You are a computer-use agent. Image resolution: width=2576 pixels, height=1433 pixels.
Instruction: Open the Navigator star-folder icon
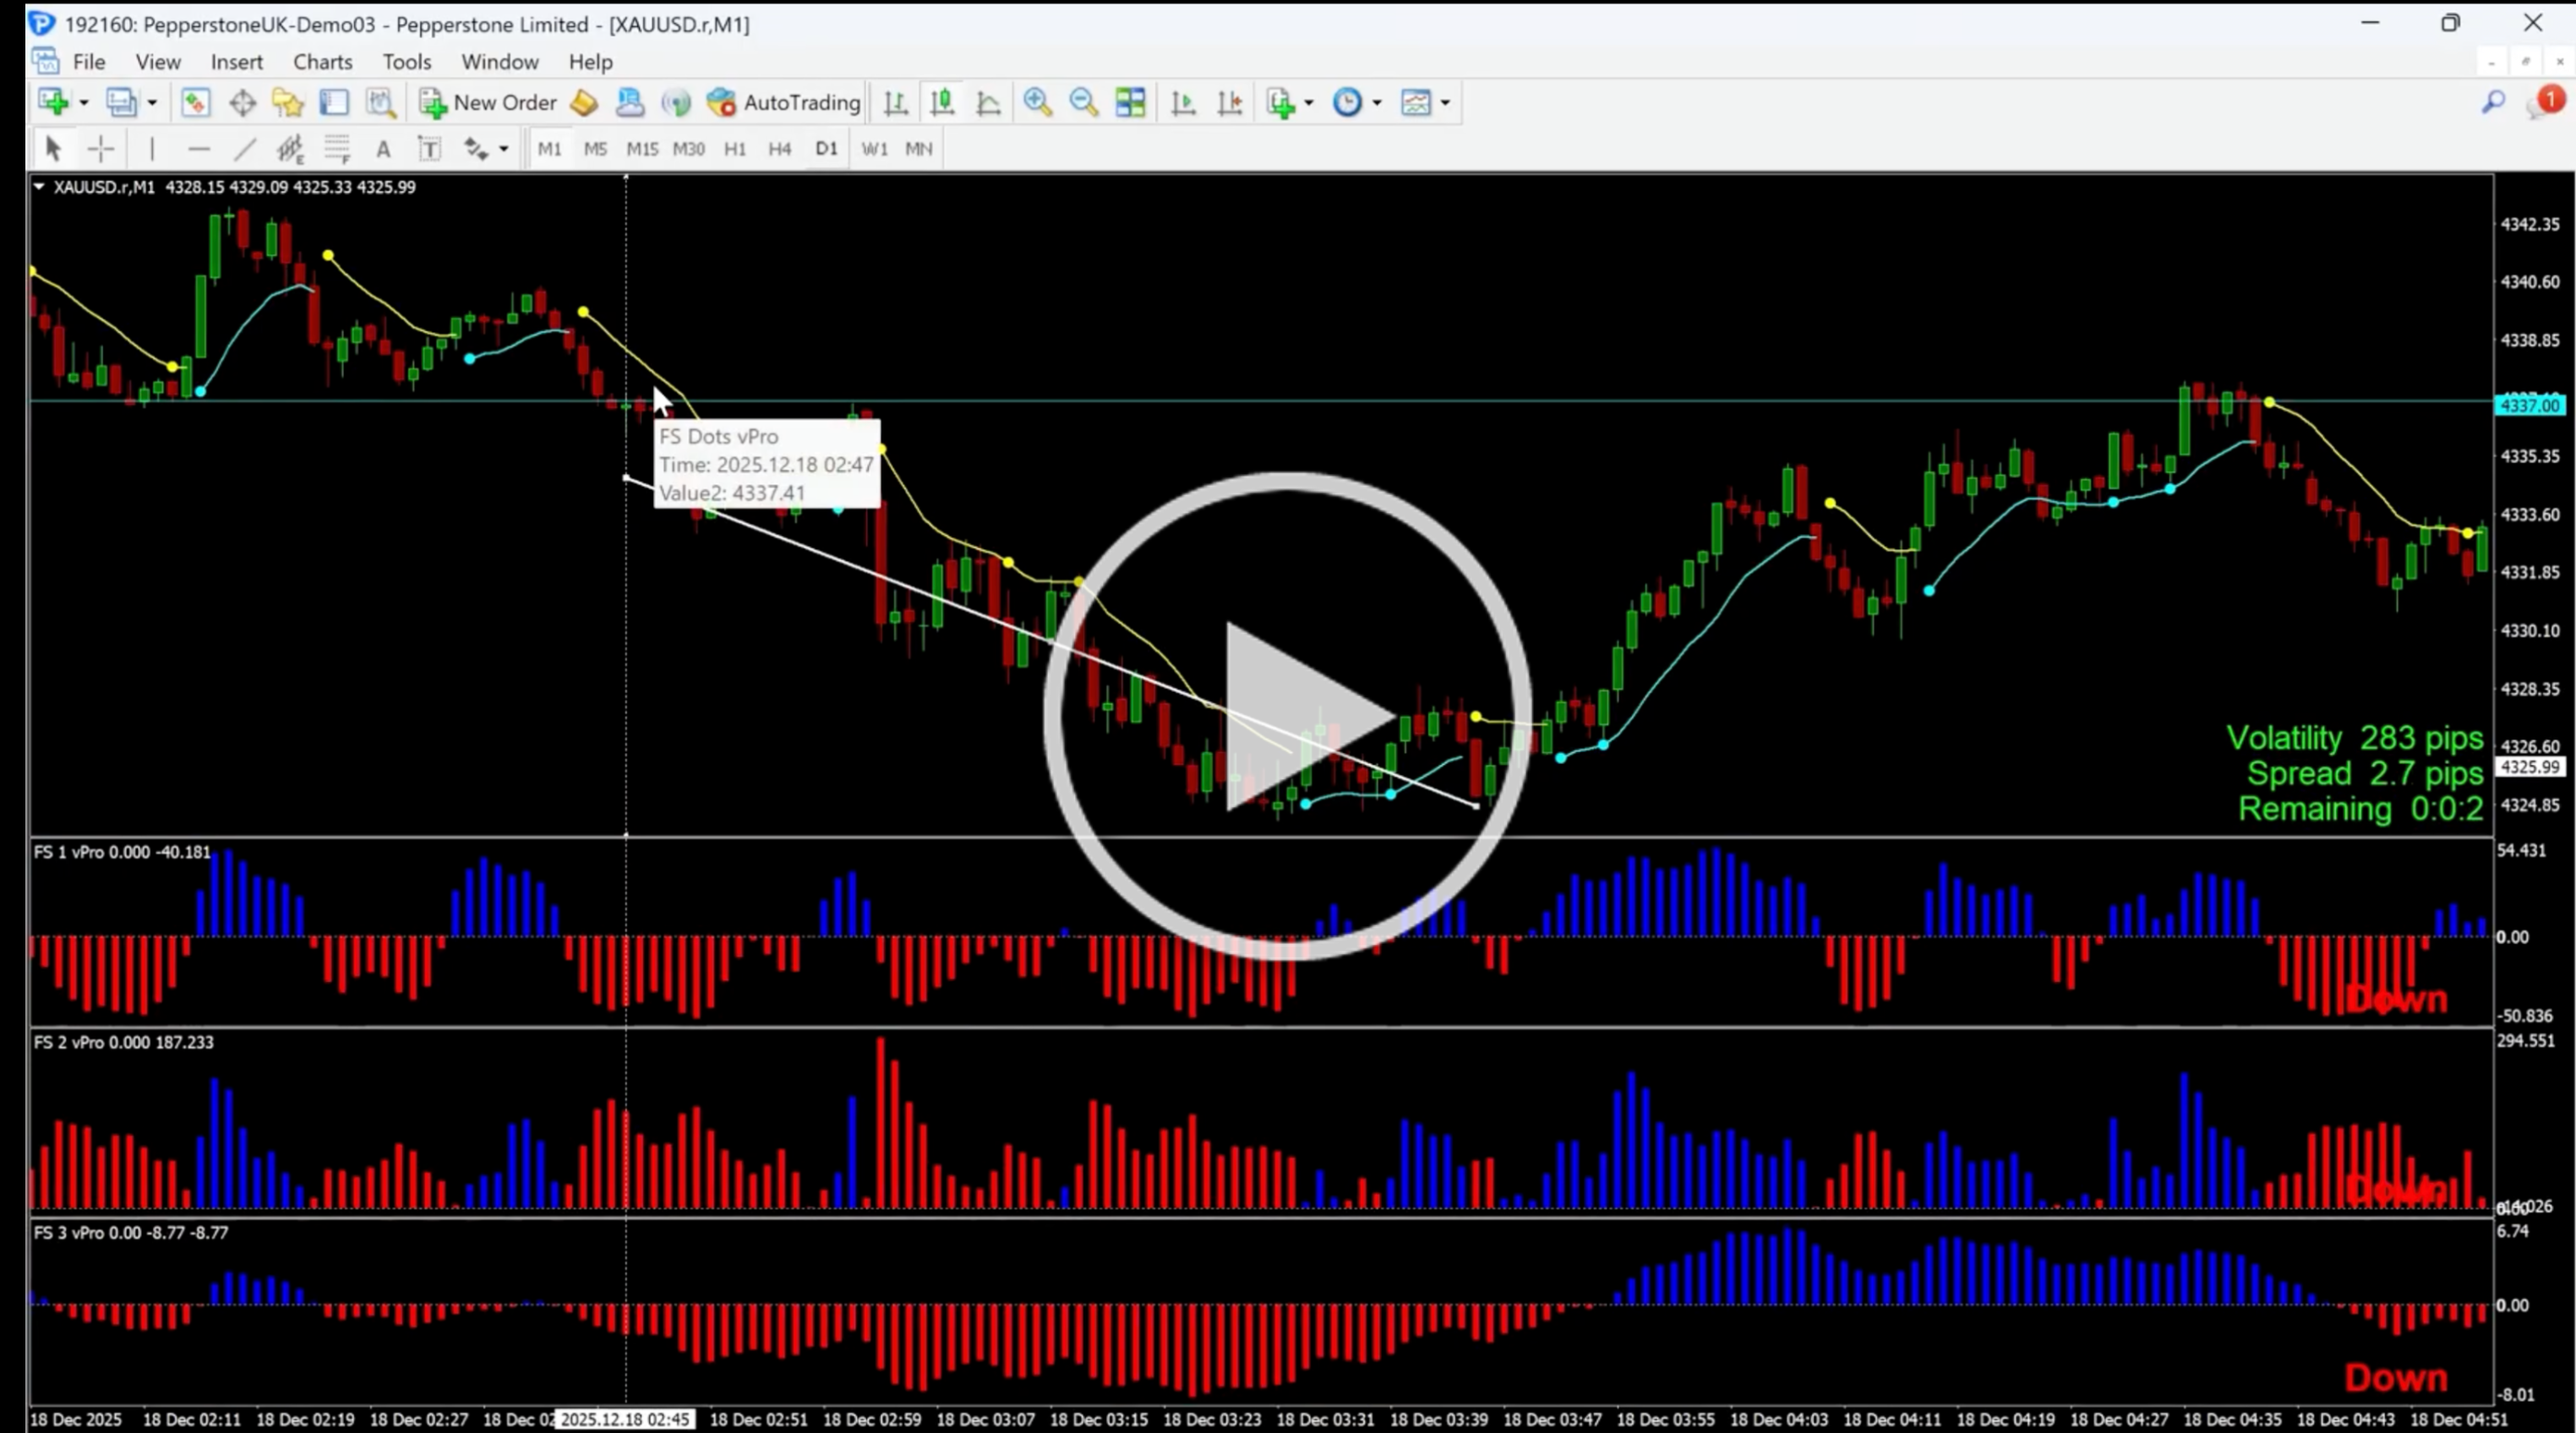click(x=288, y=102)
